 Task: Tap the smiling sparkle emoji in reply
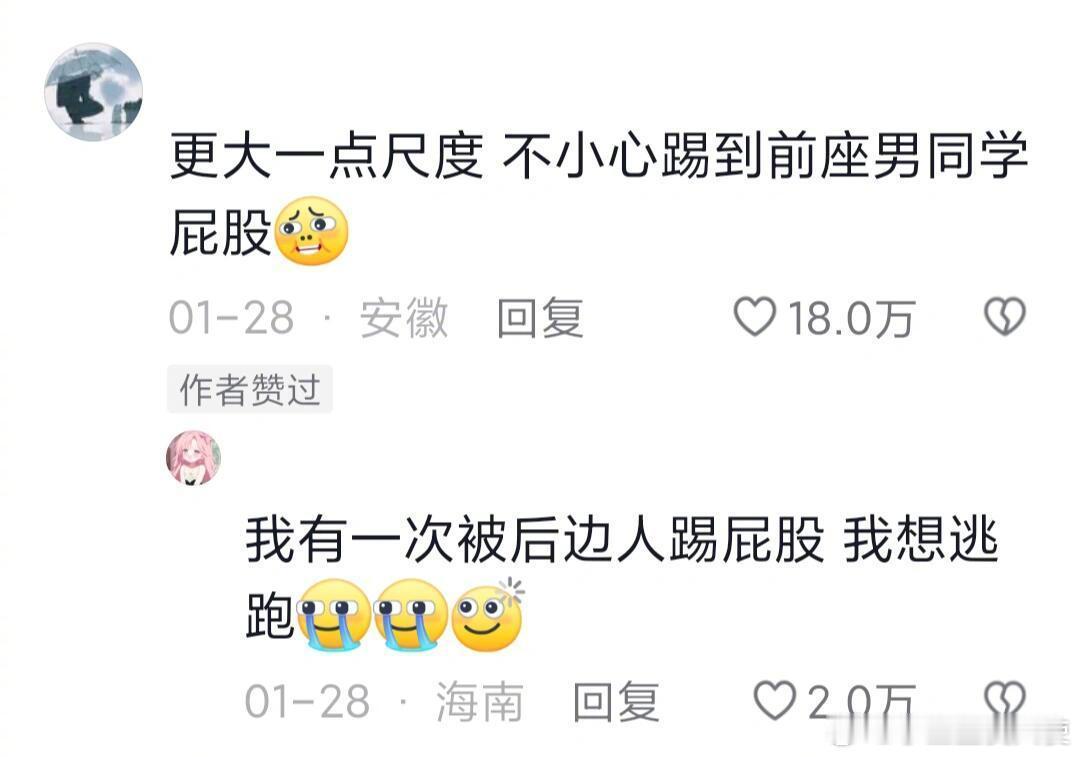pyautogui.click(x=488, y=614)
